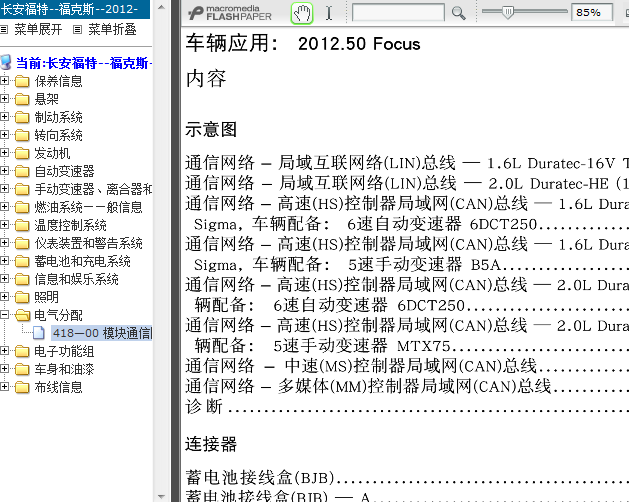The height and width of the screenshot is (502, 629).
Task: Click the 5速手动变速器 B5A line
Action: (411, 264)
